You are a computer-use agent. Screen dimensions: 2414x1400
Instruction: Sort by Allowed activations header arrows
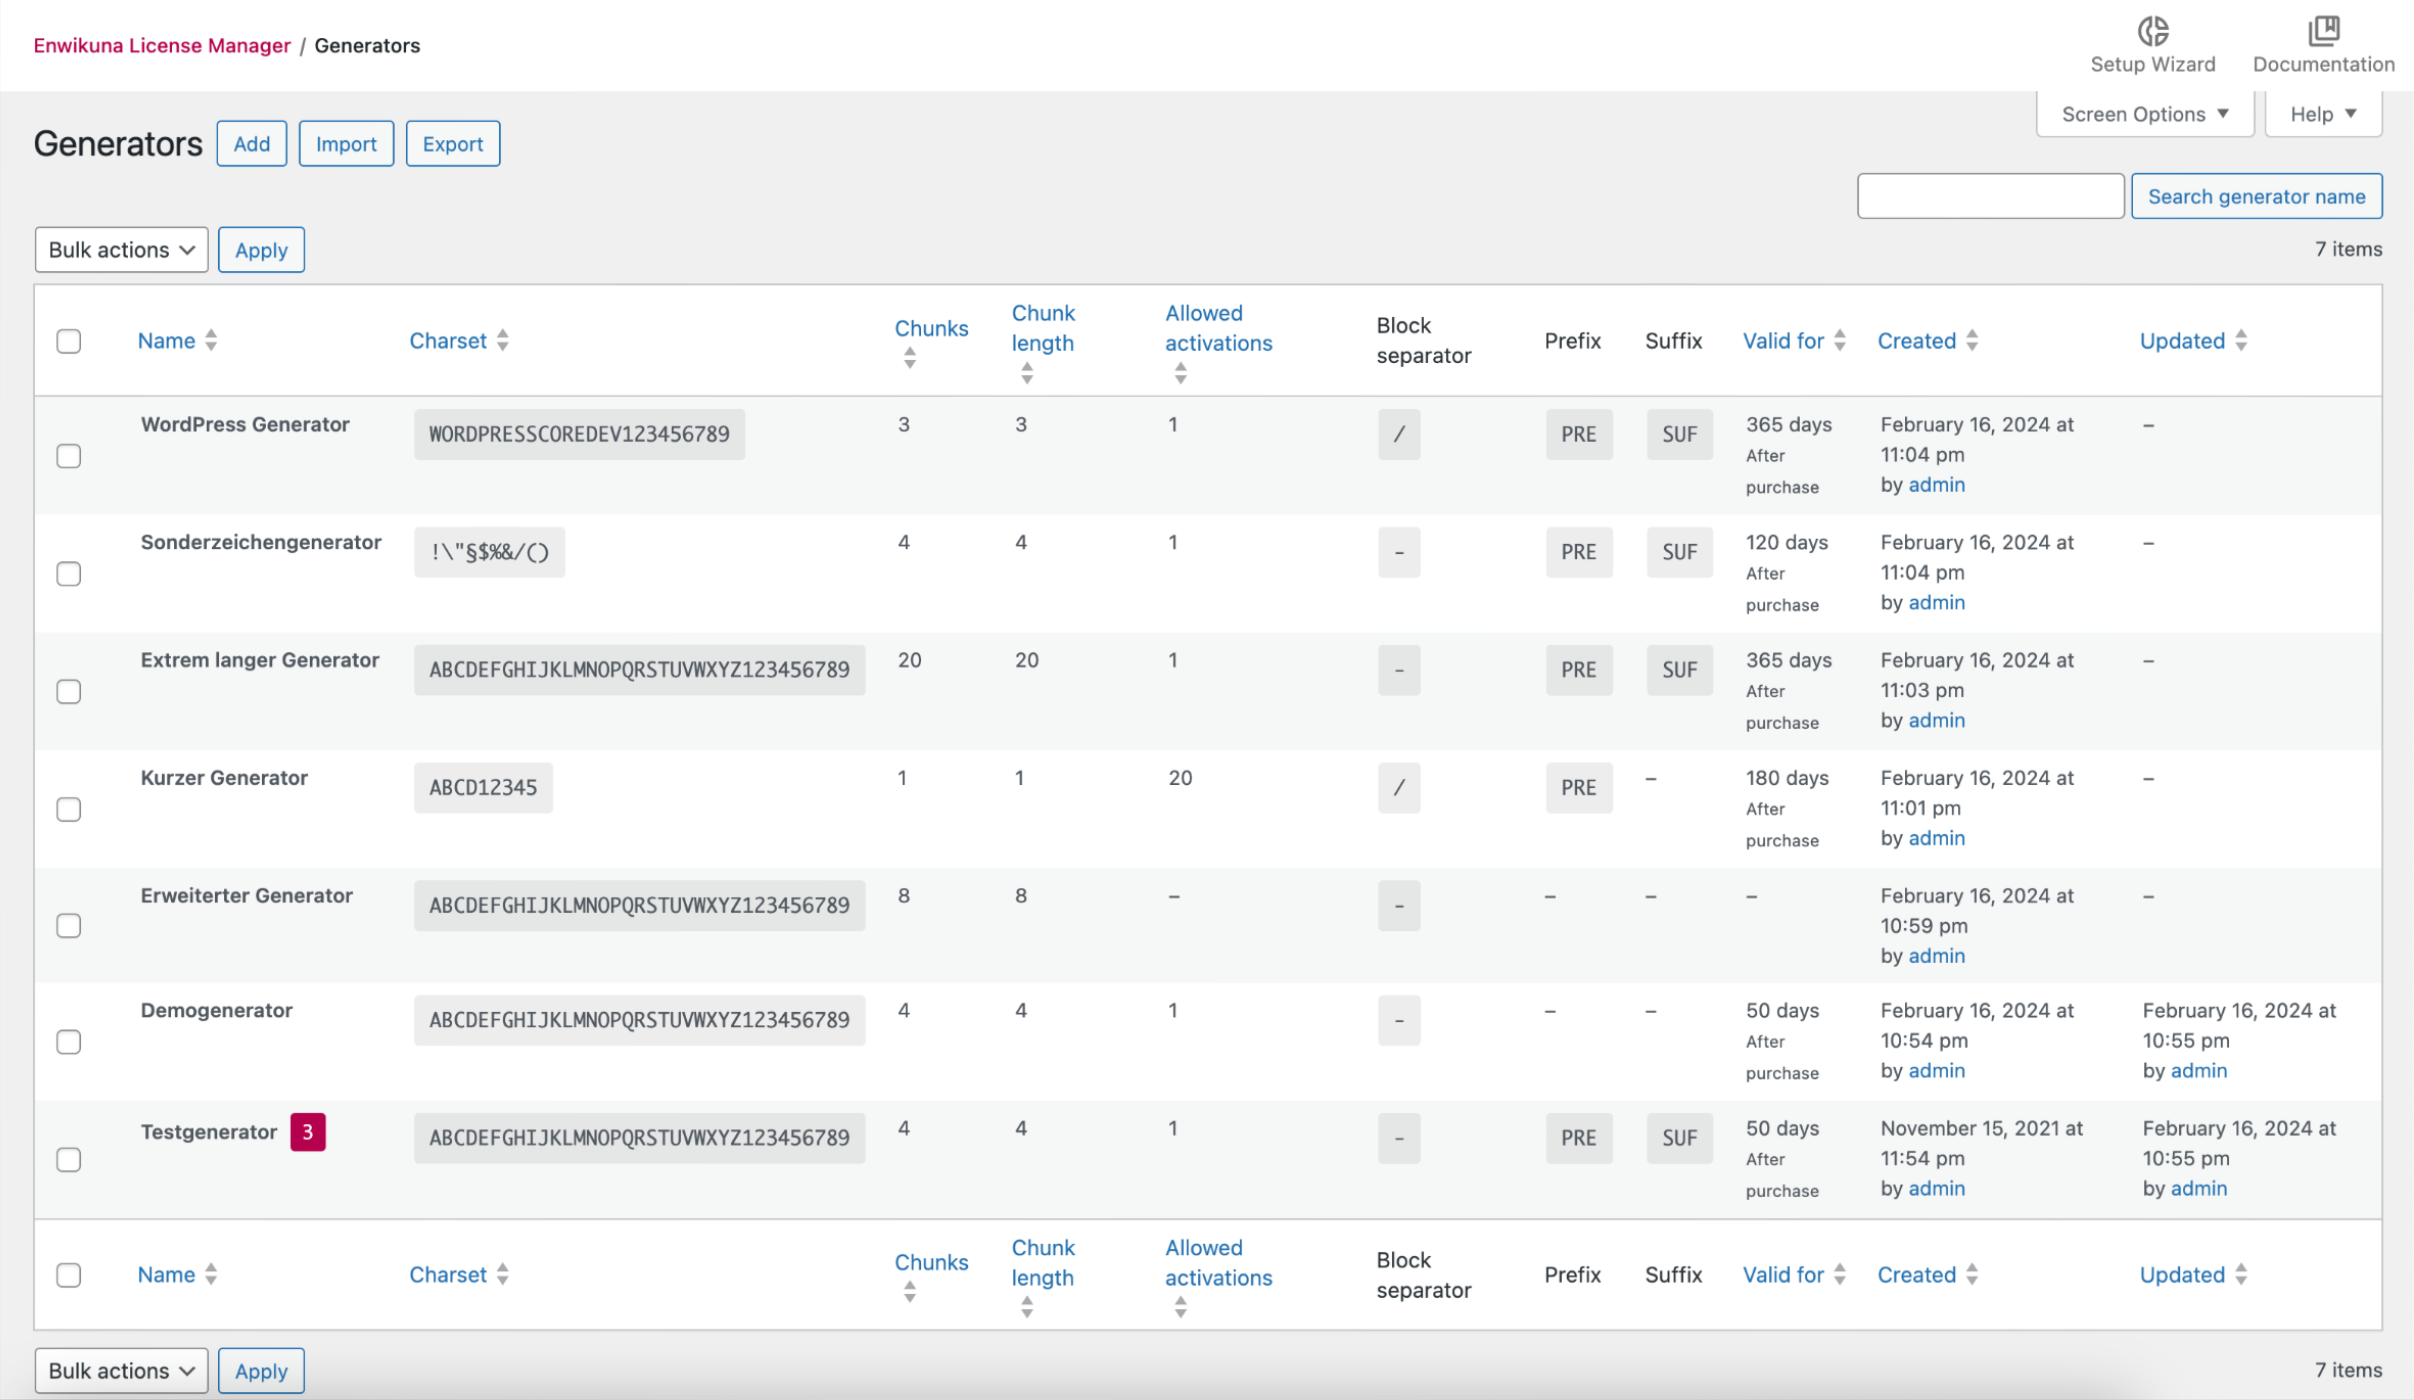pyautogui.click(x=1180, y=373)
